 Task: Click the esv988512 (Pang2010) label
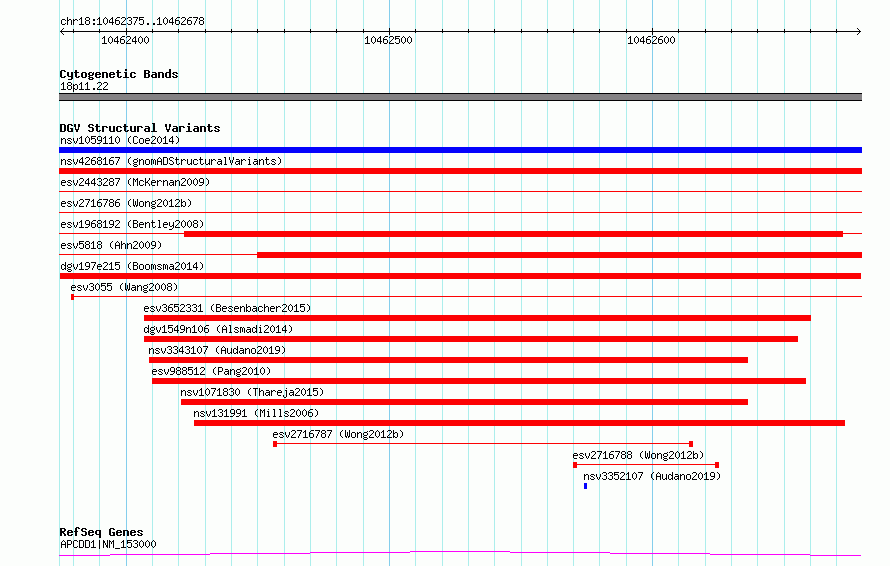[211, 371]
